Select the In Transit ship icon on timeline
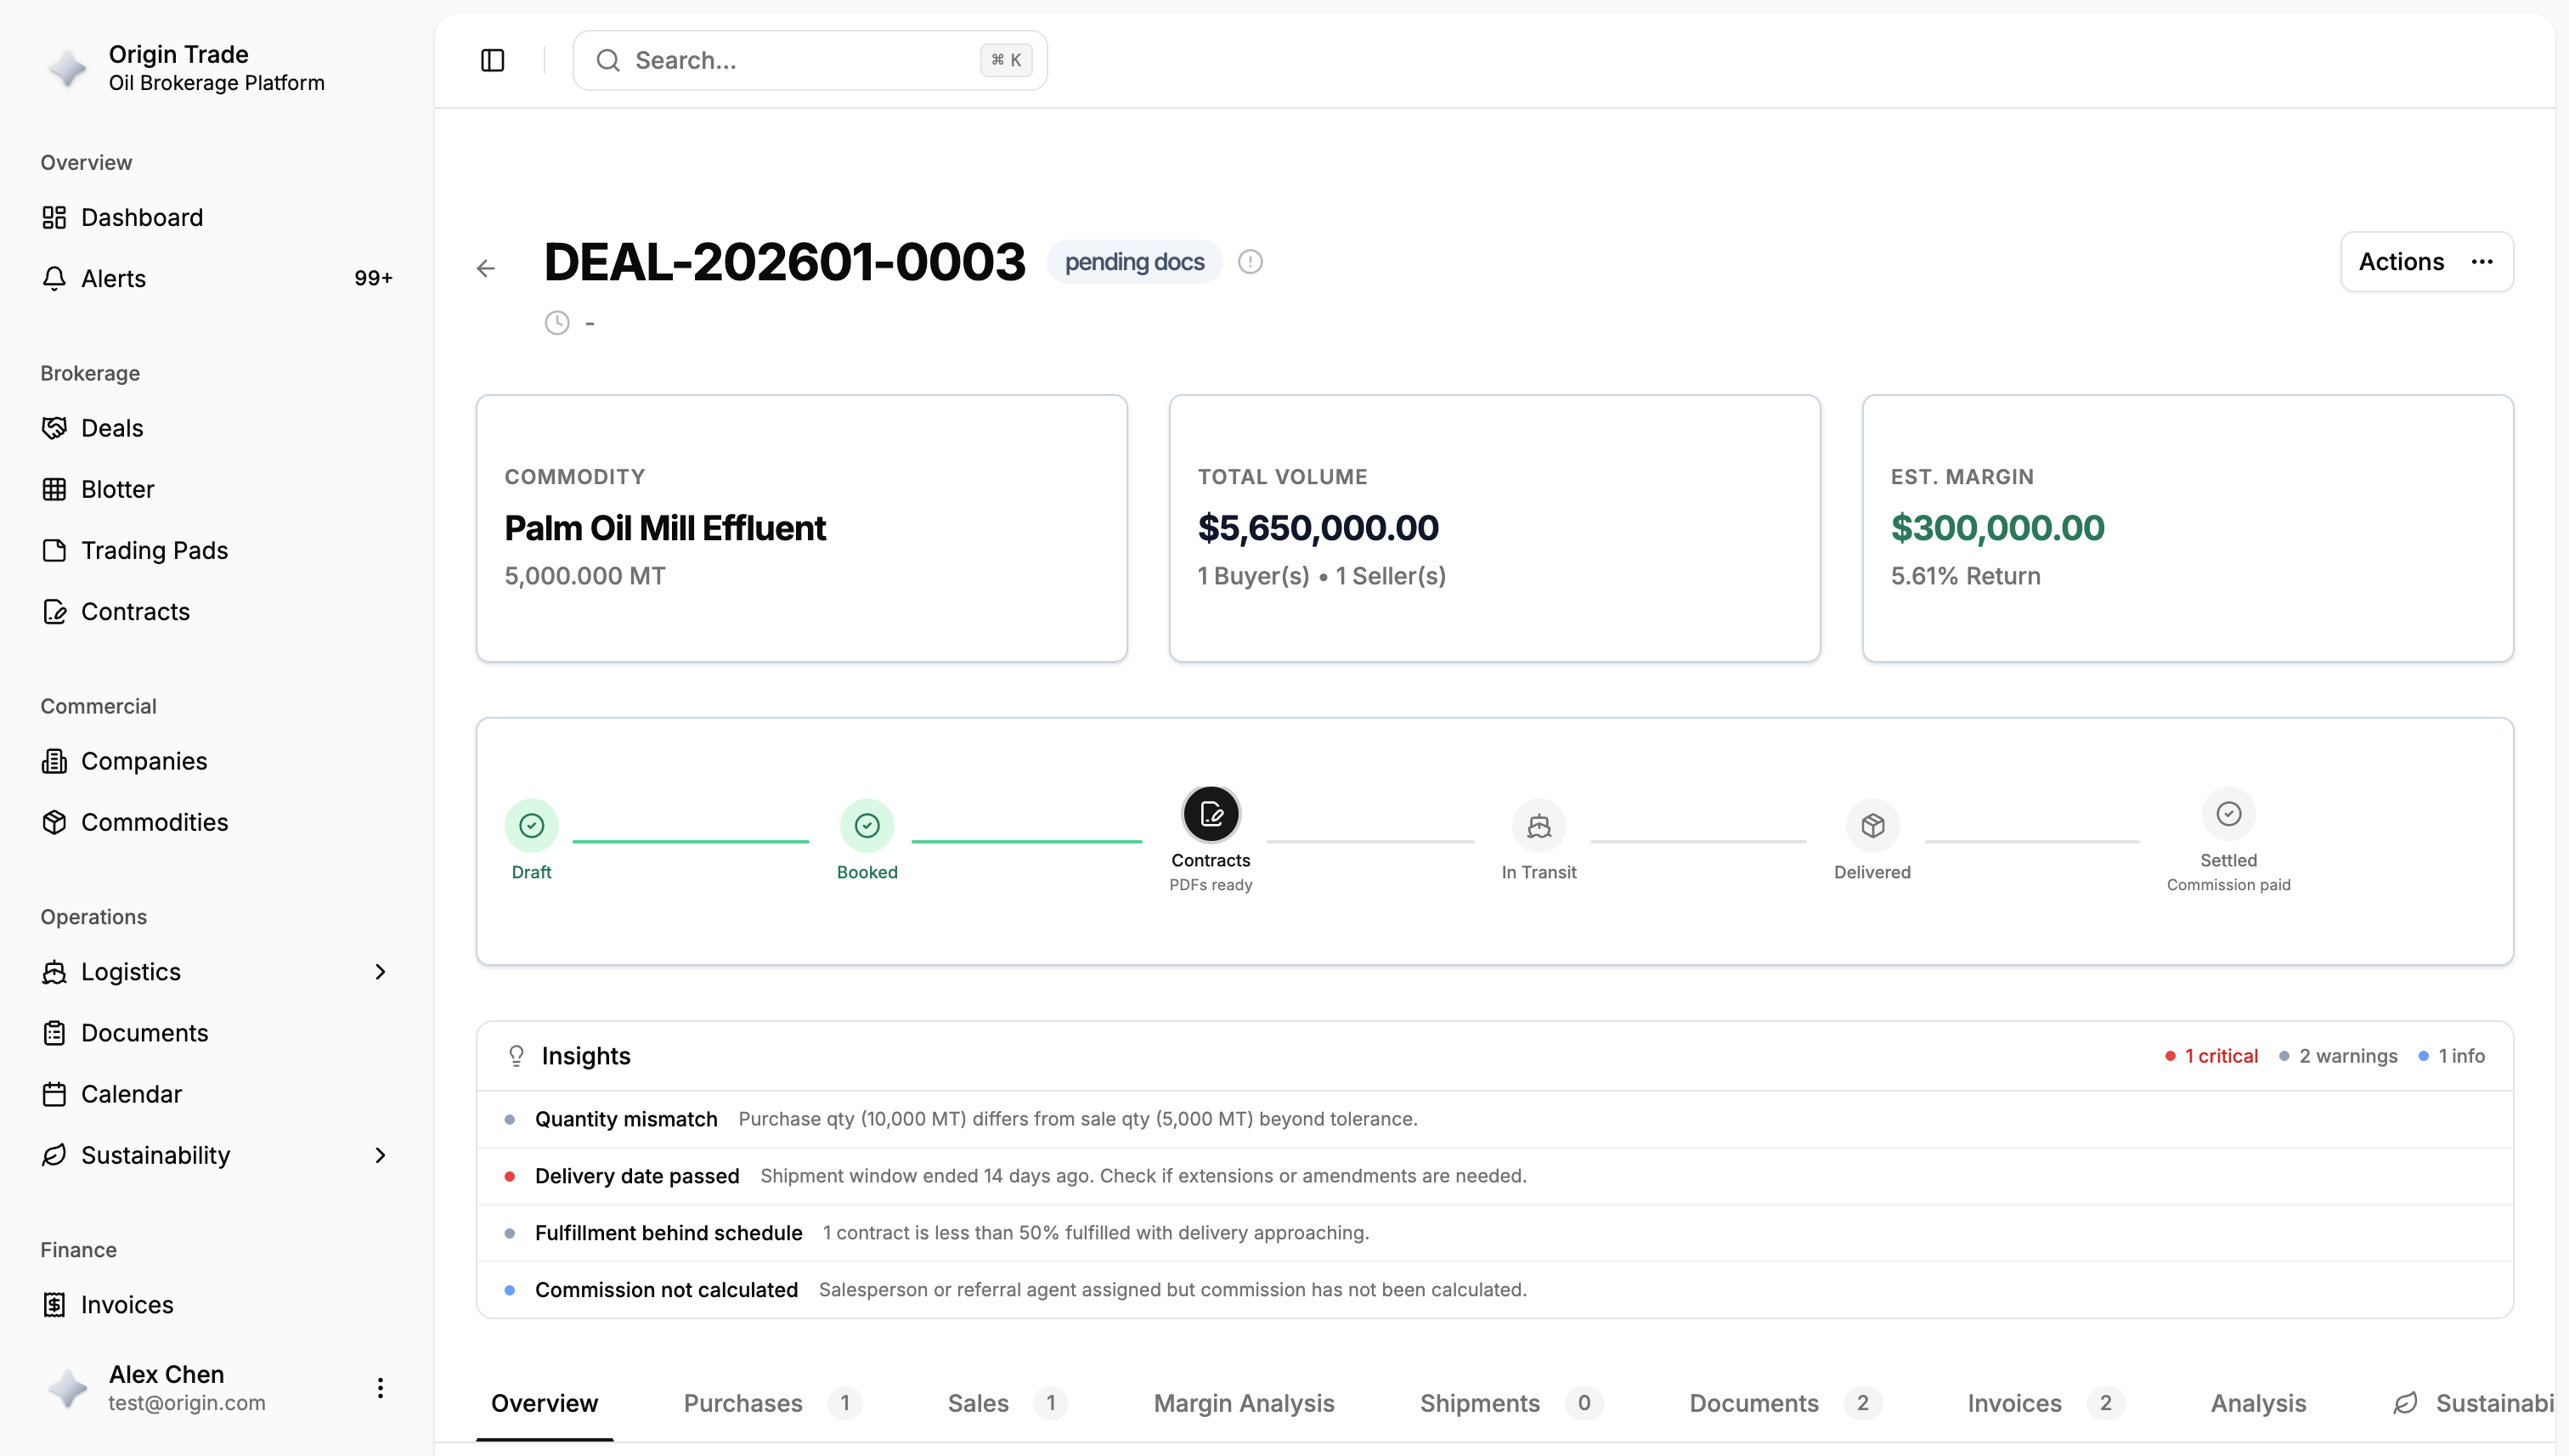This screenshot has height=1456, width=2569. coord(1538,825)
